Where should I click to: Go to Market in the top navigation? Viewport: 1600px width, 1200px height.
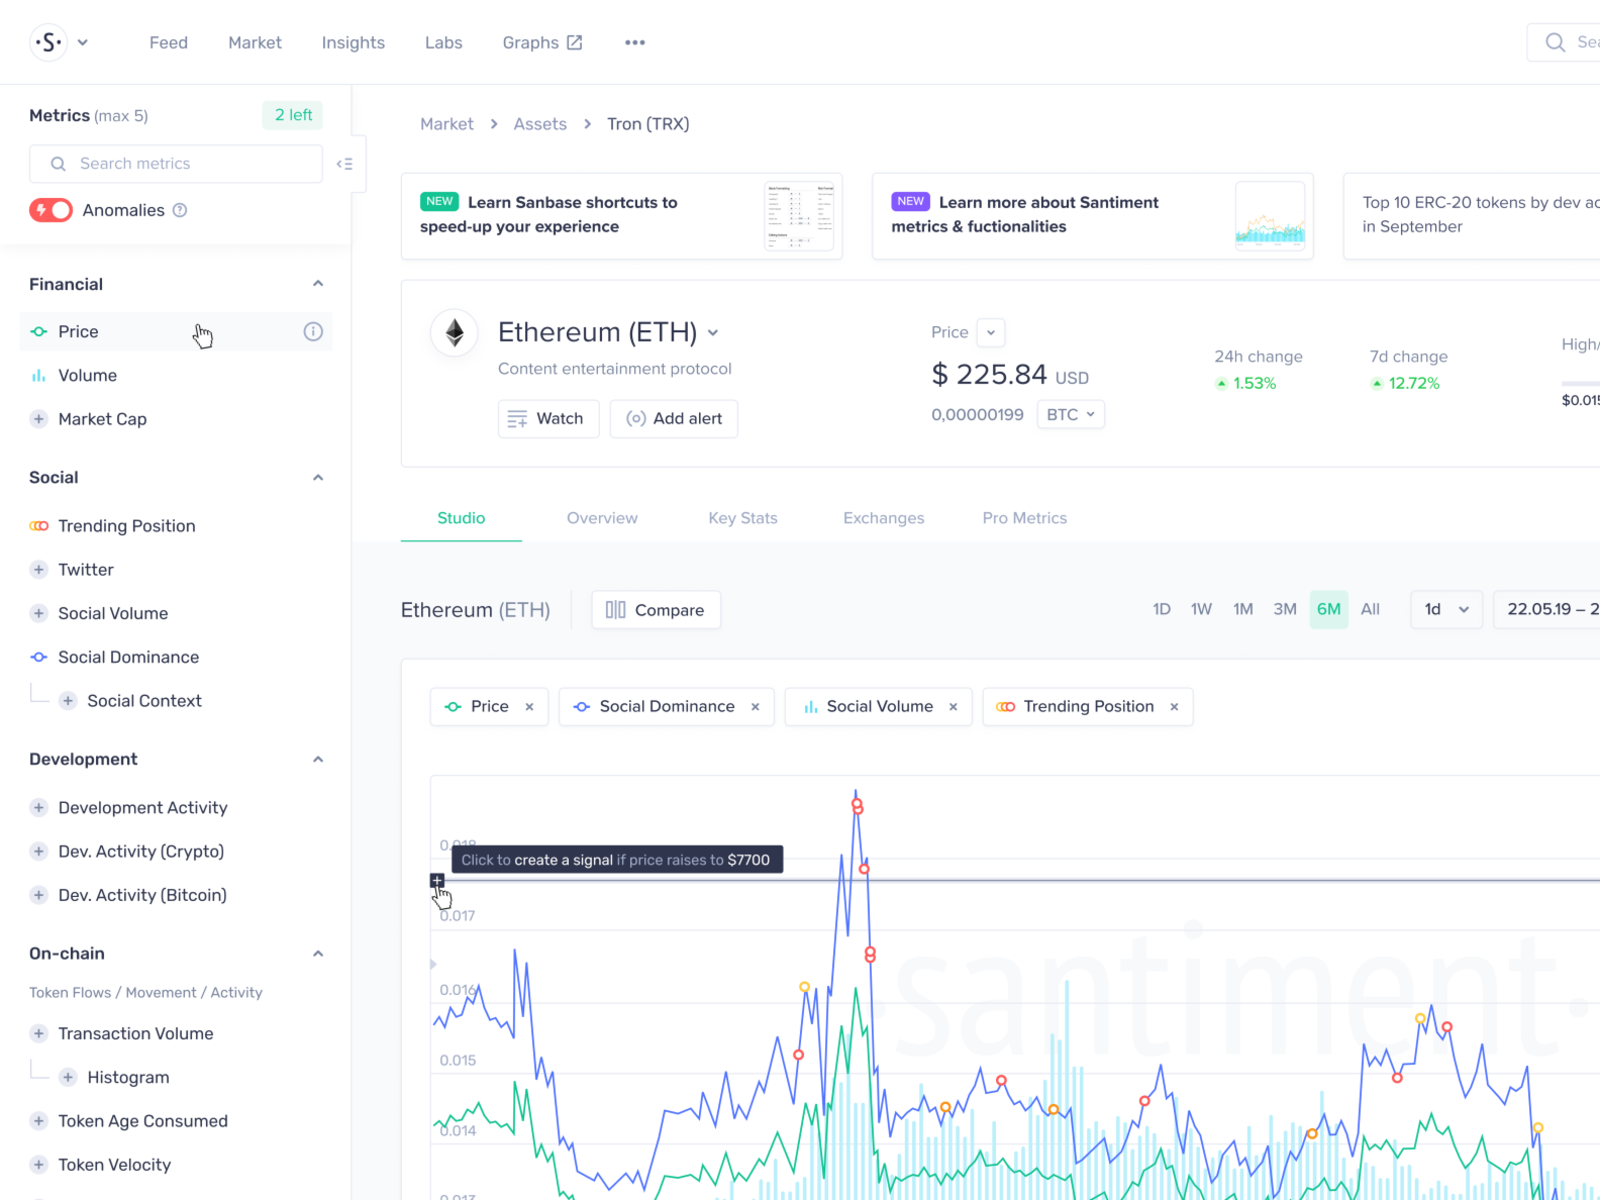coord(255,42)
